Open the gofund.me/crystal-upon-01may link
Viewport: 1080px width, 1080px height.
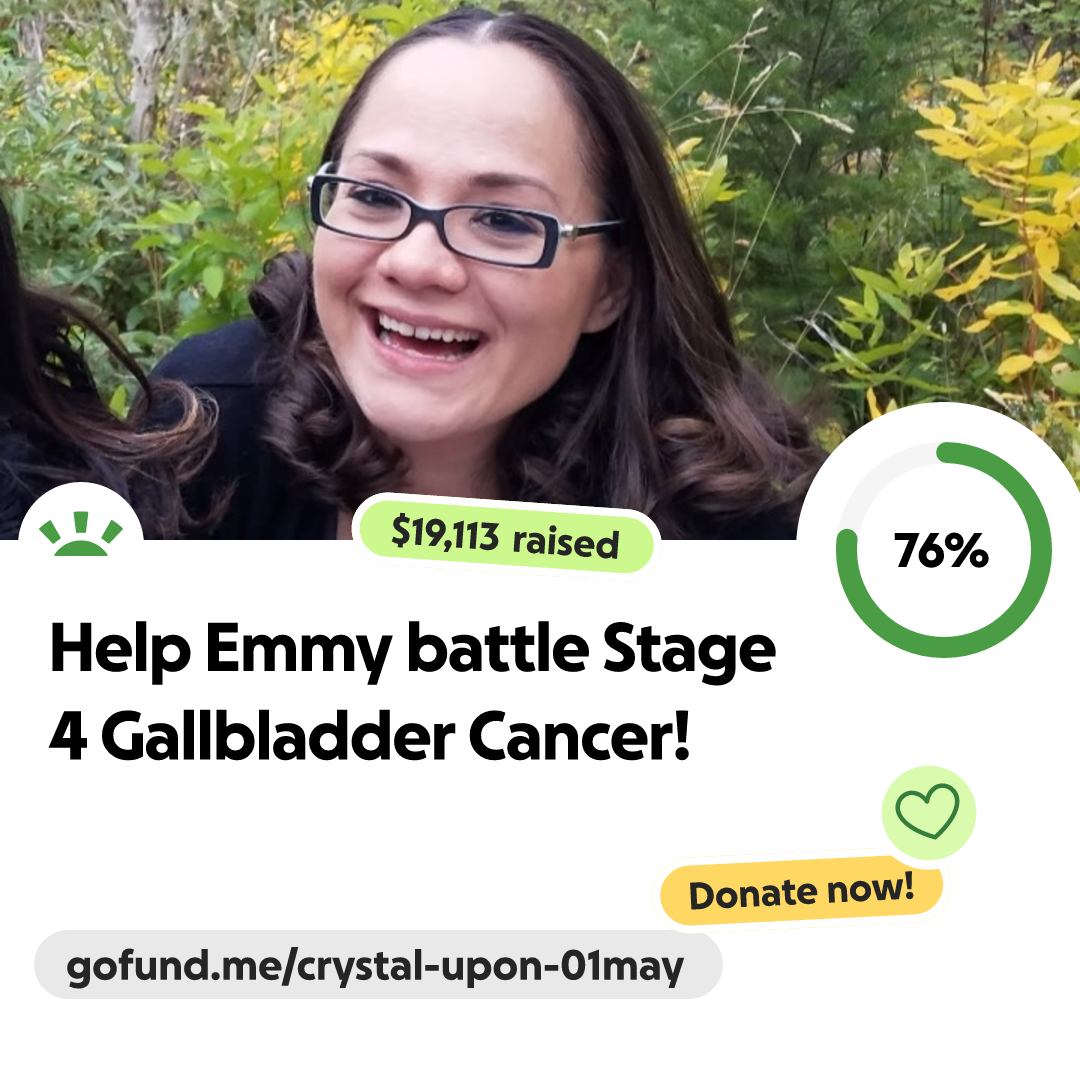[x=377, y=965]
